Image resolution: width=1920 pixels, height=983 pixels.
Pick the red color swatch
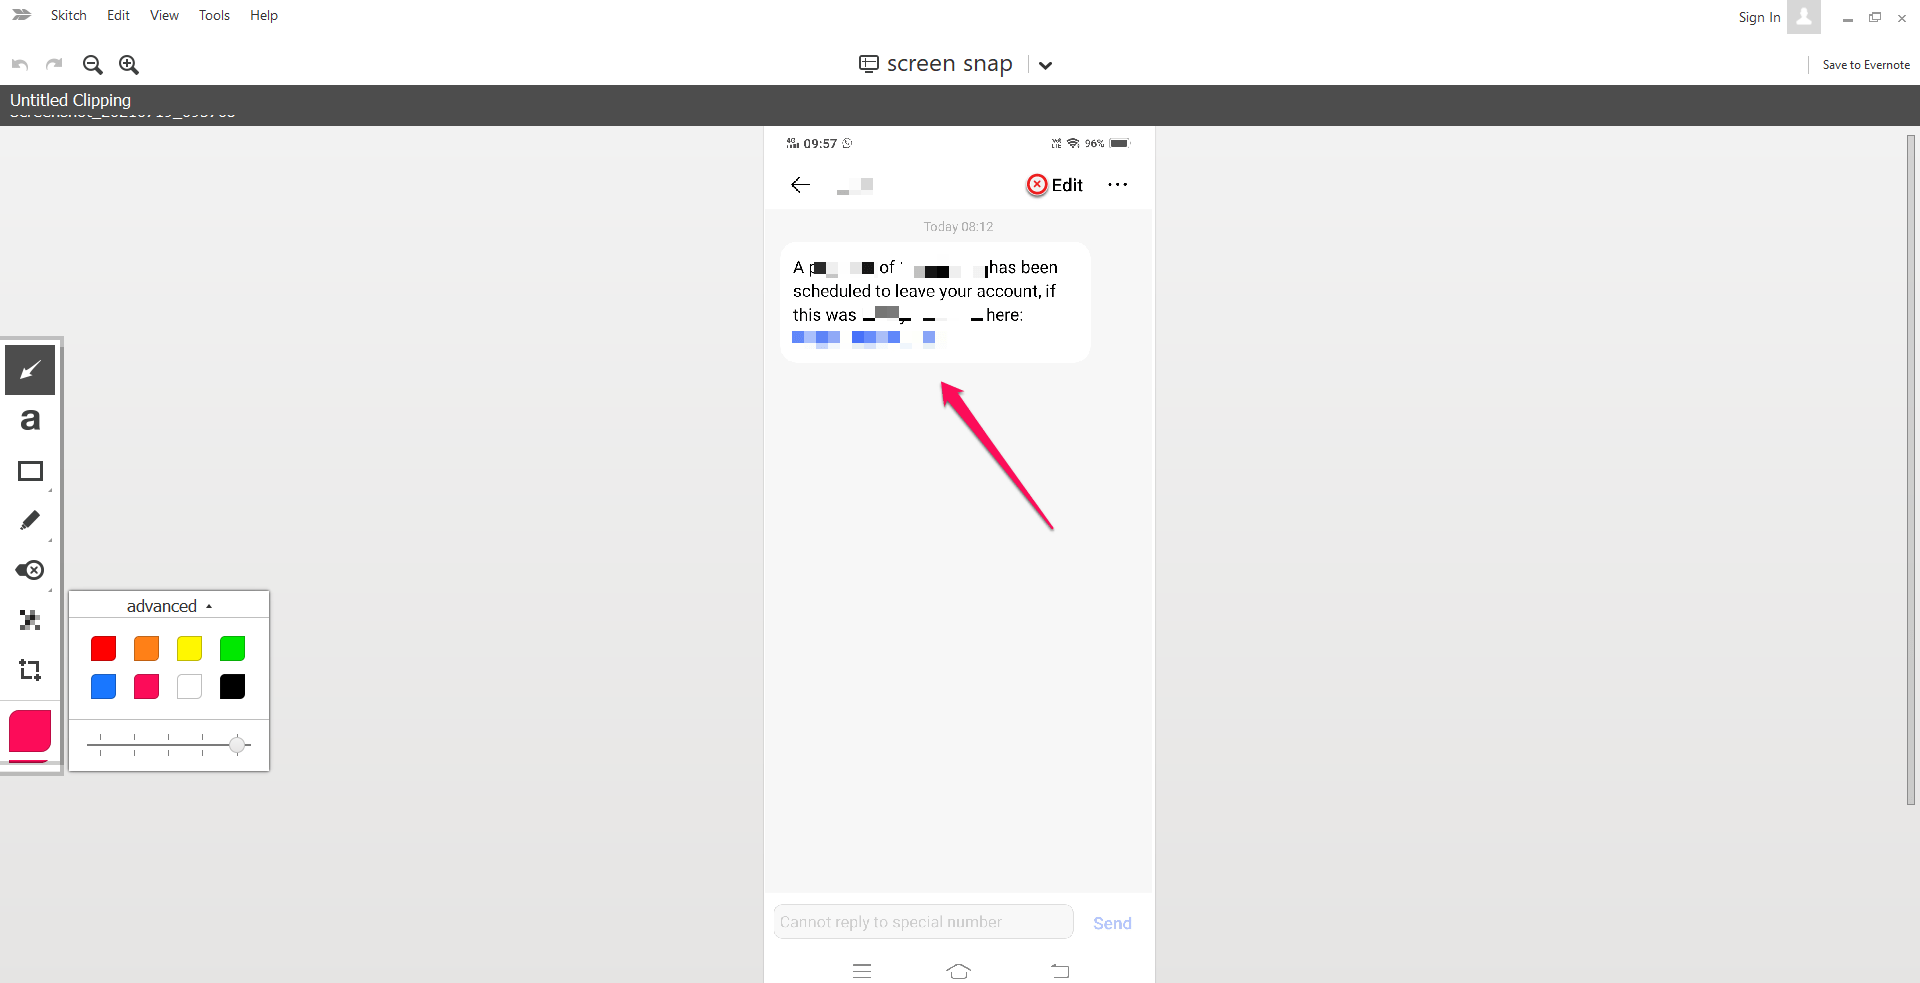(103, 649)
